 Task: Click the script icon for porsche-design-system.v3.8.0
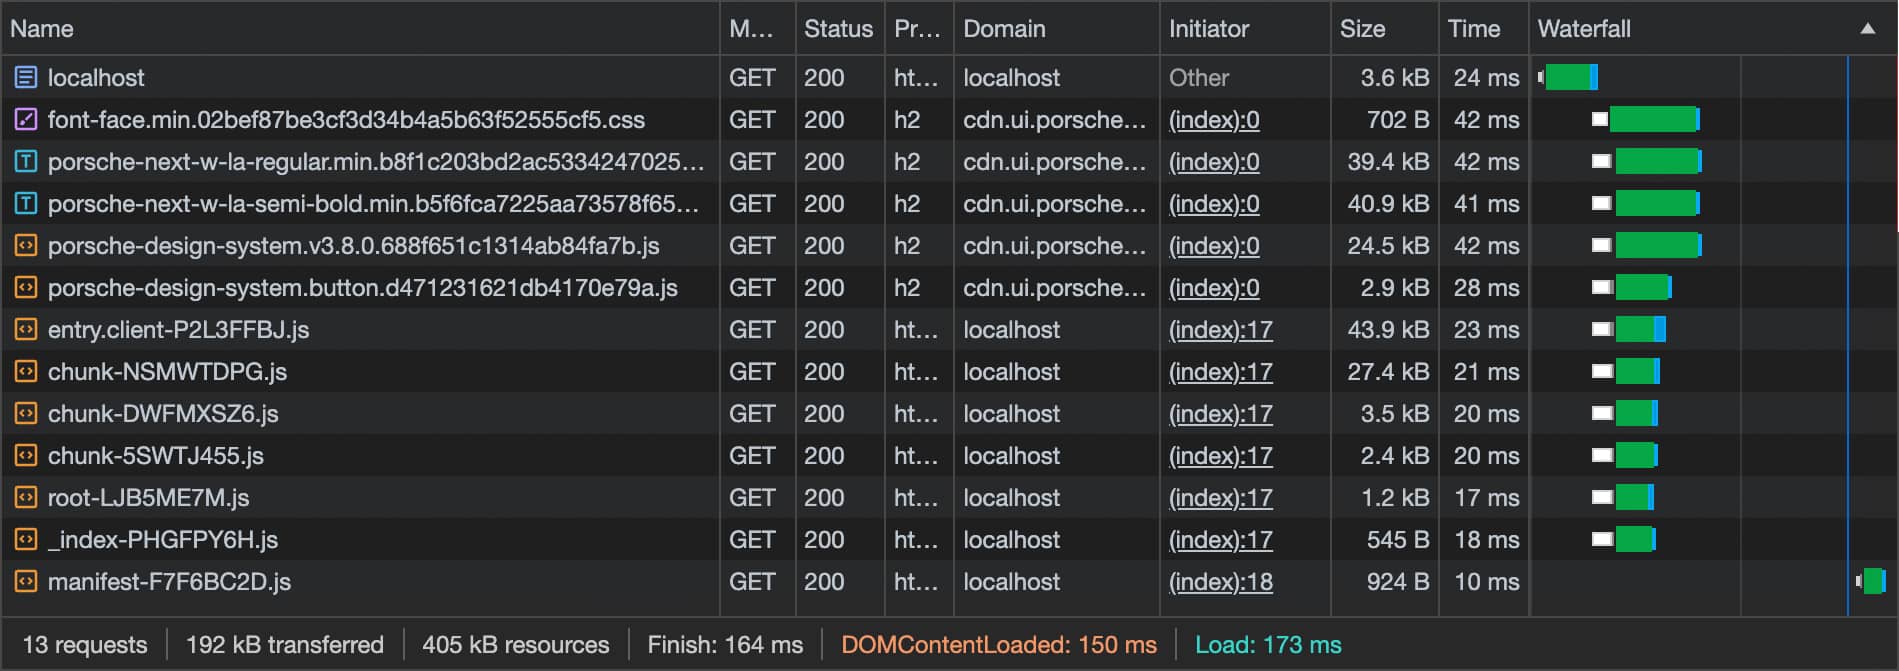(x=26, y=246)
